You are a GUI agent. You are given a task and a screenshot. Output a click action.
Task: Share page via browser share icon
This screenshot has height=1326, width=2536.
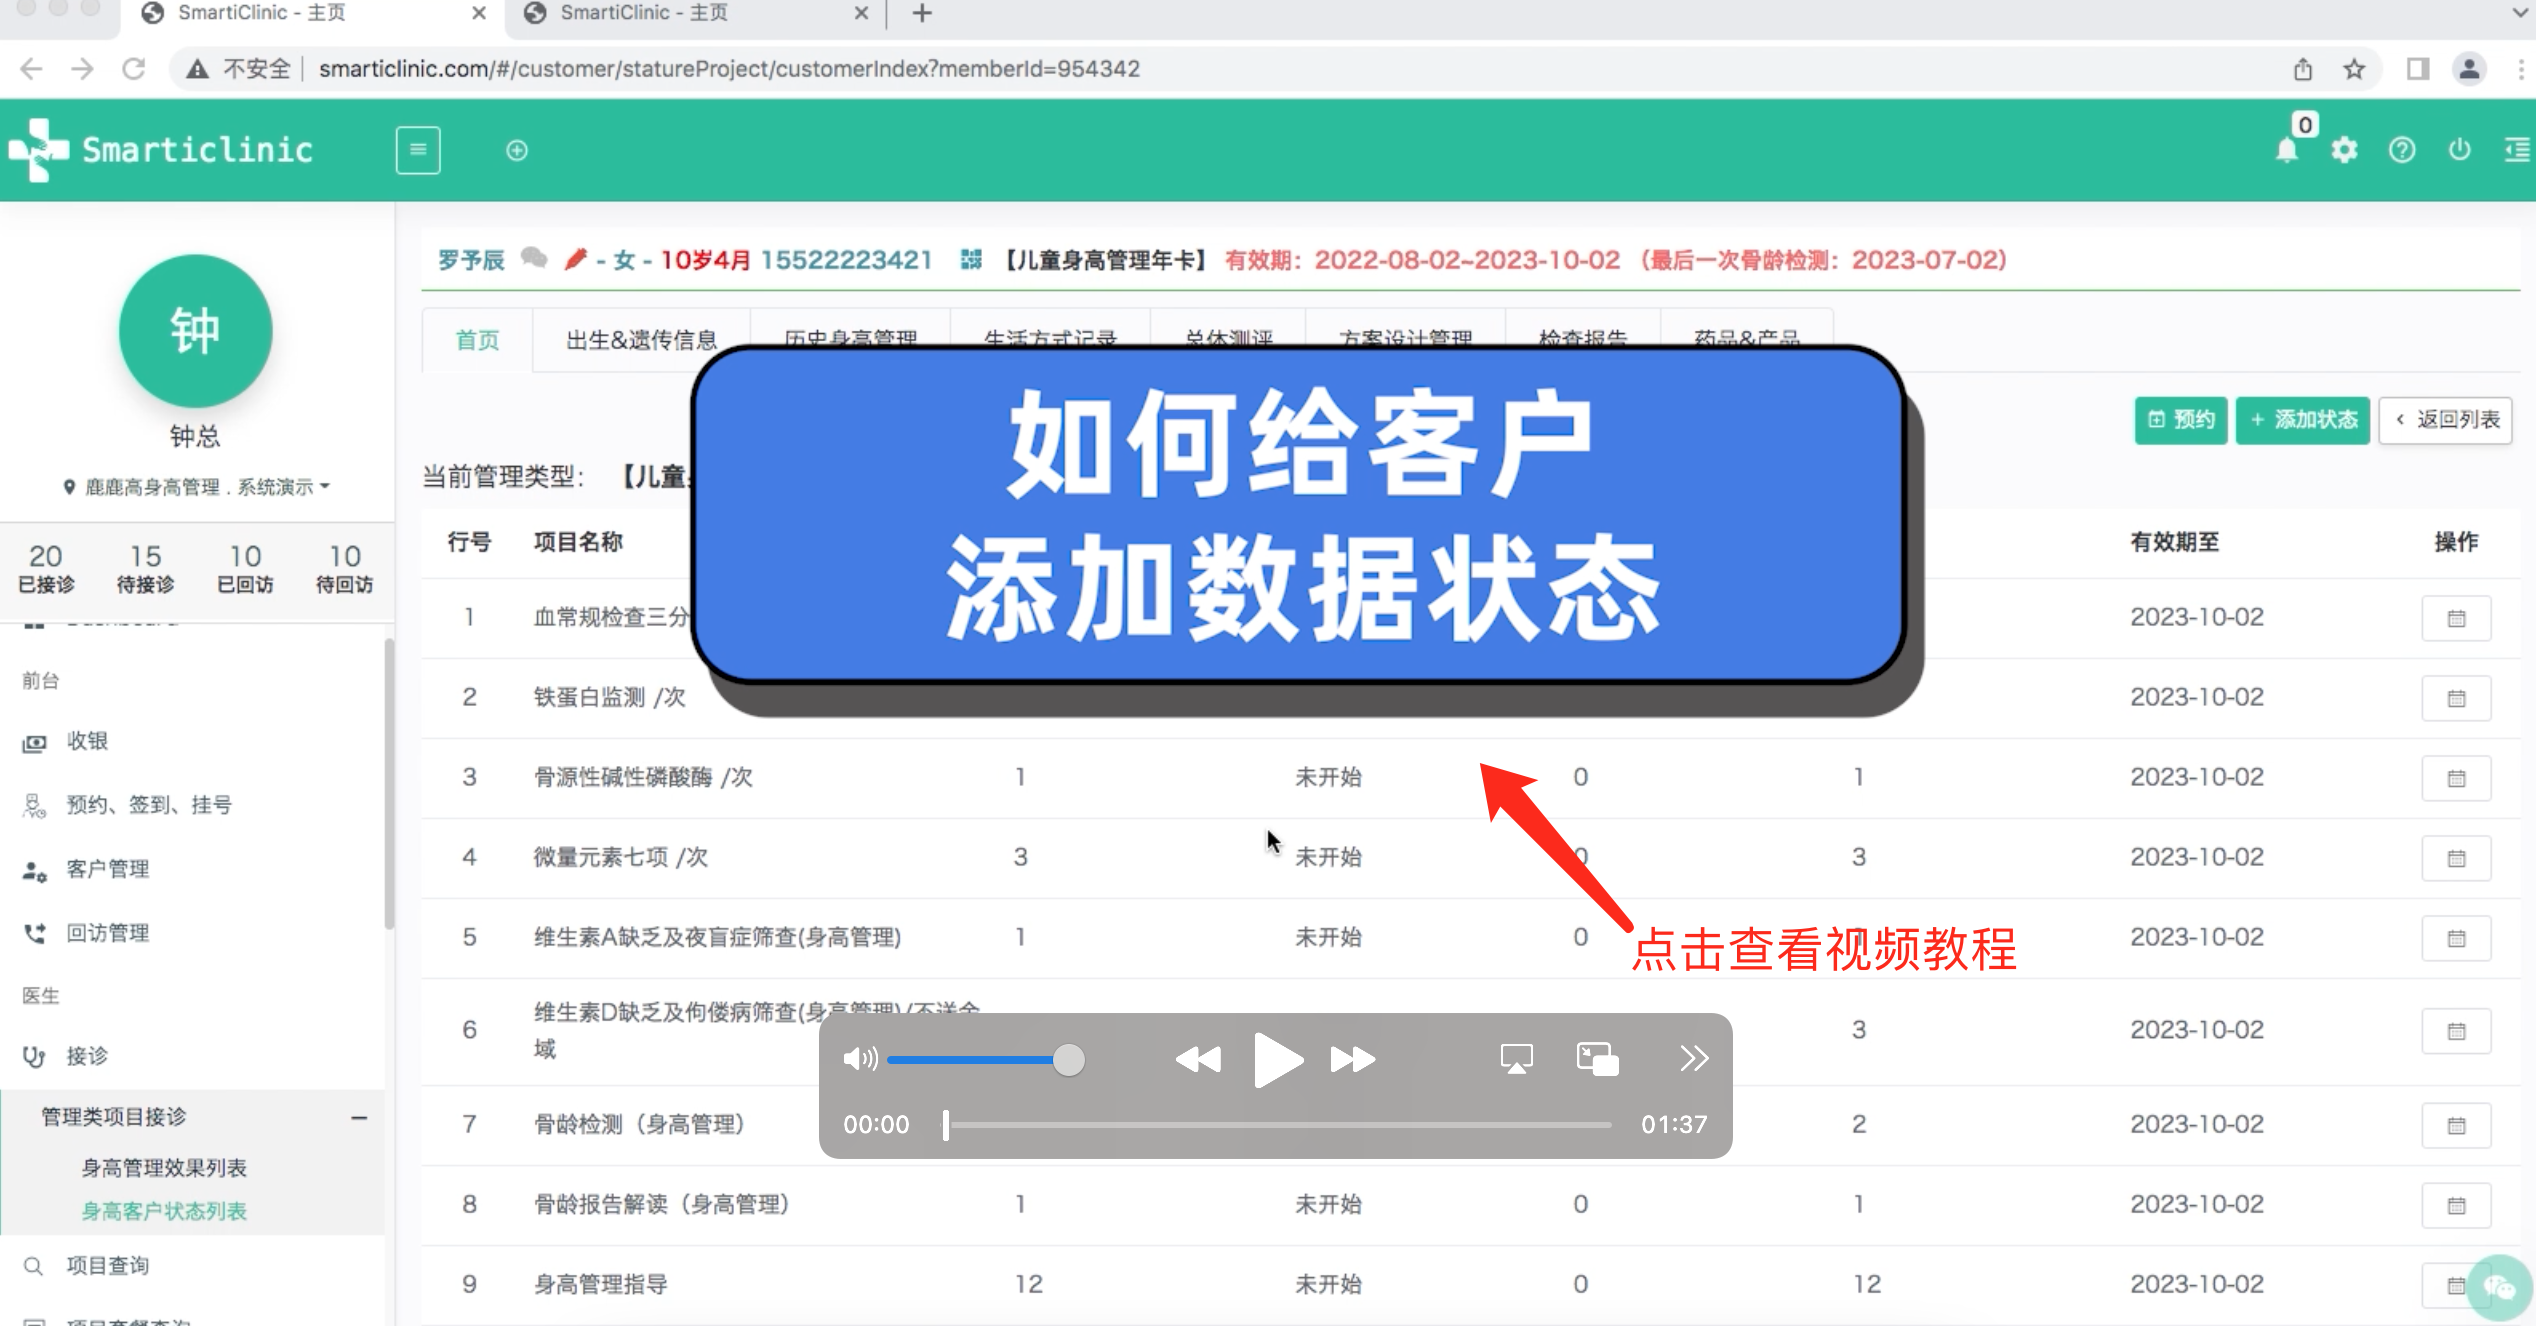(x=2303, y=69)
